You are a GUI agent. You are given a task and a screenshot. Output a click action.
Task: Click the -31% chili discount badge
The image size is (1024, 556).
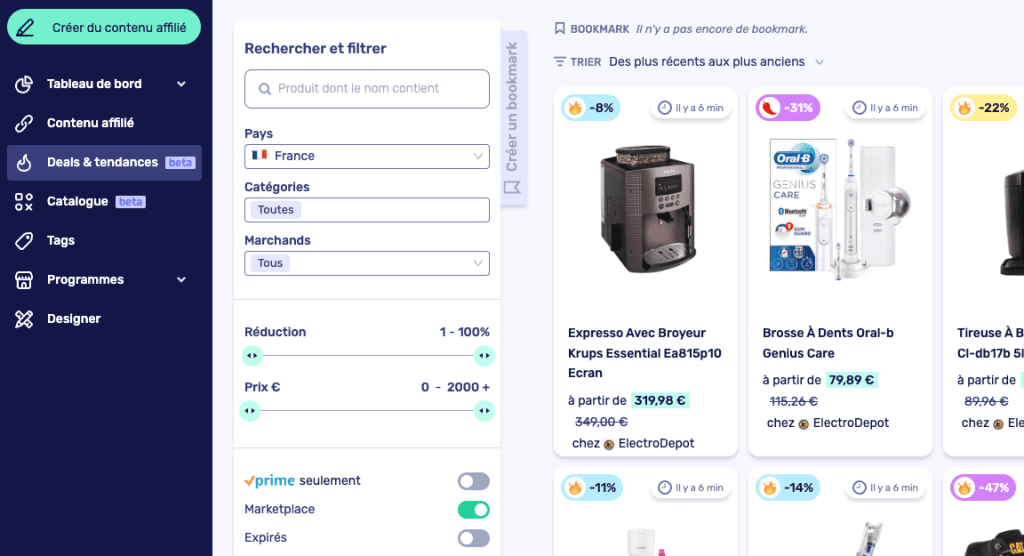click(788, 108)
